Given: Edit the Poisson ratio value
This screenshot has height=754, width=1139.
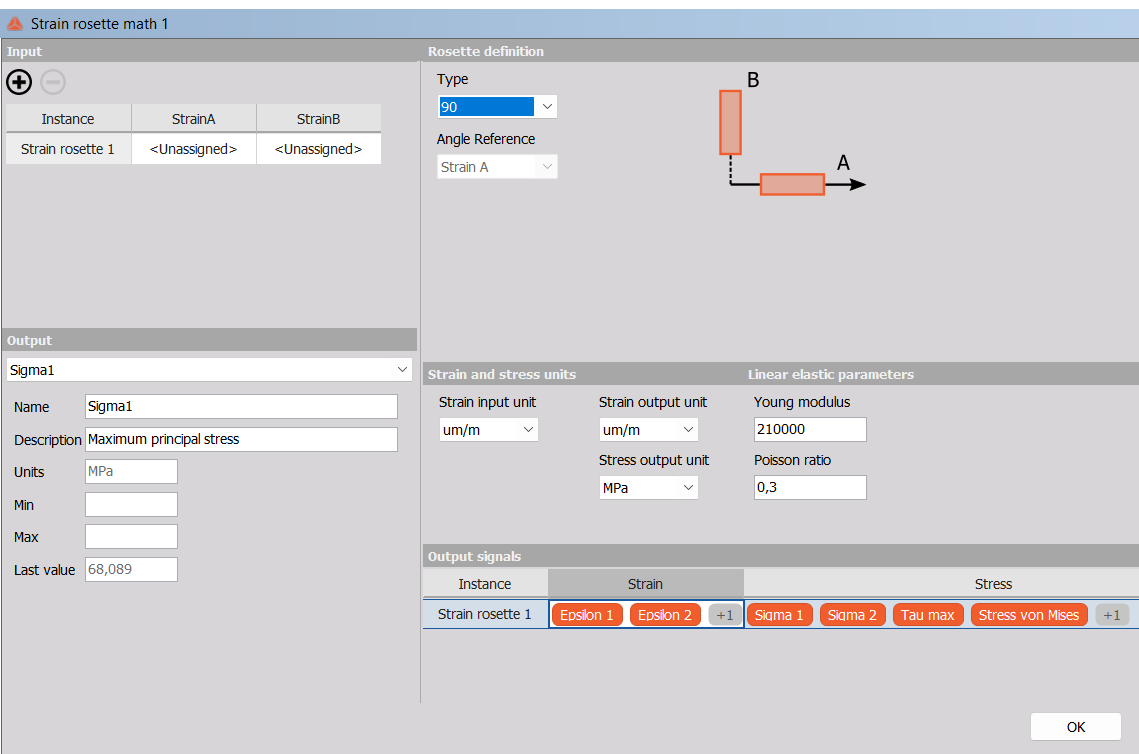Looking at the screenshot, I should (x=810, y=487).
